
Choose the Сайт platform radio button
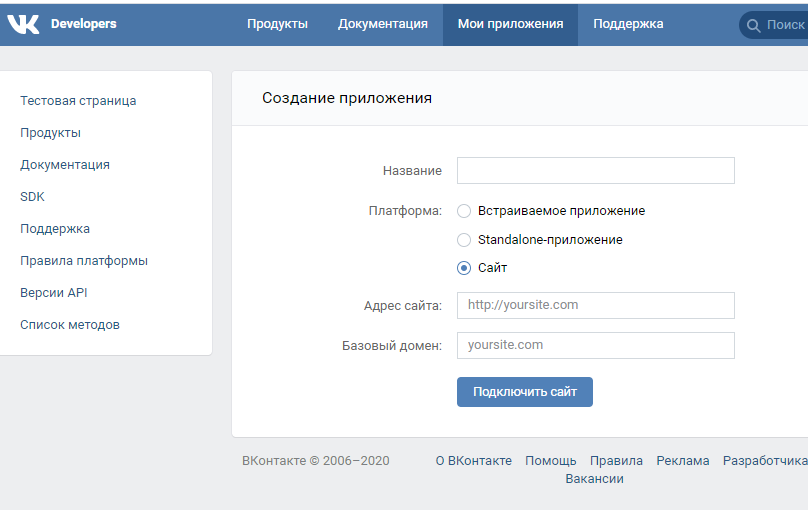[464, 268]
